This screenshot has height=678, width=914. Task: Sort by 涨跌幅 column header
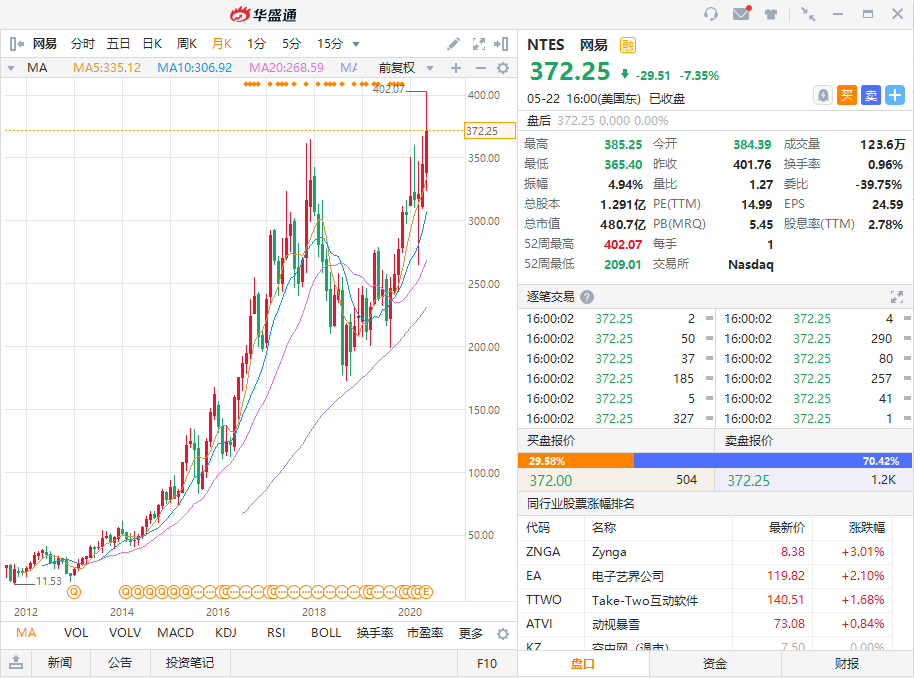(866, 528)
